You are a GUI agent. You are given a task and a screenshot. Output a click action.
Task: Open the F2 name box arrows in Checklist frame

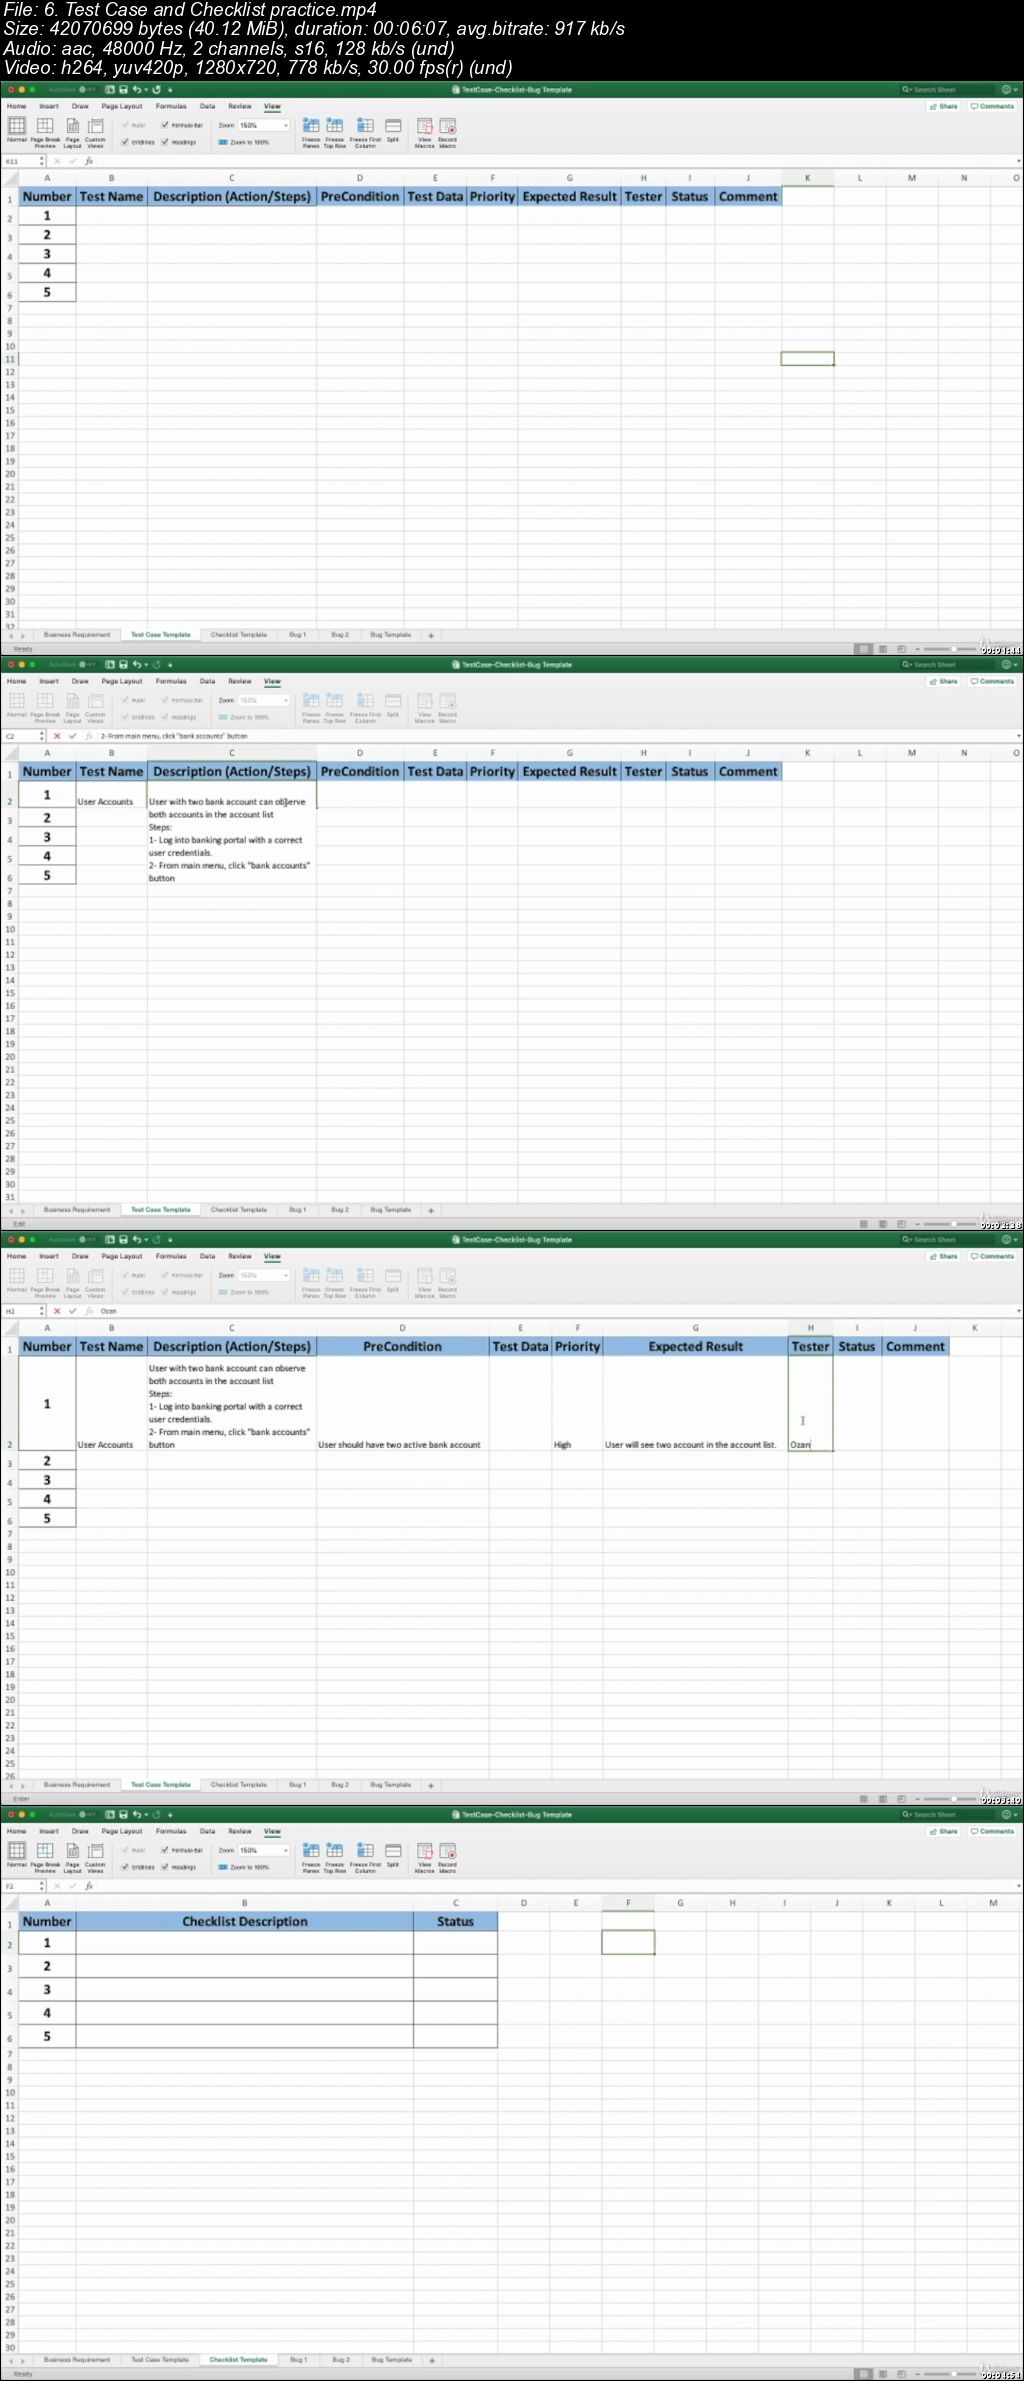(x=42, y=1886)
